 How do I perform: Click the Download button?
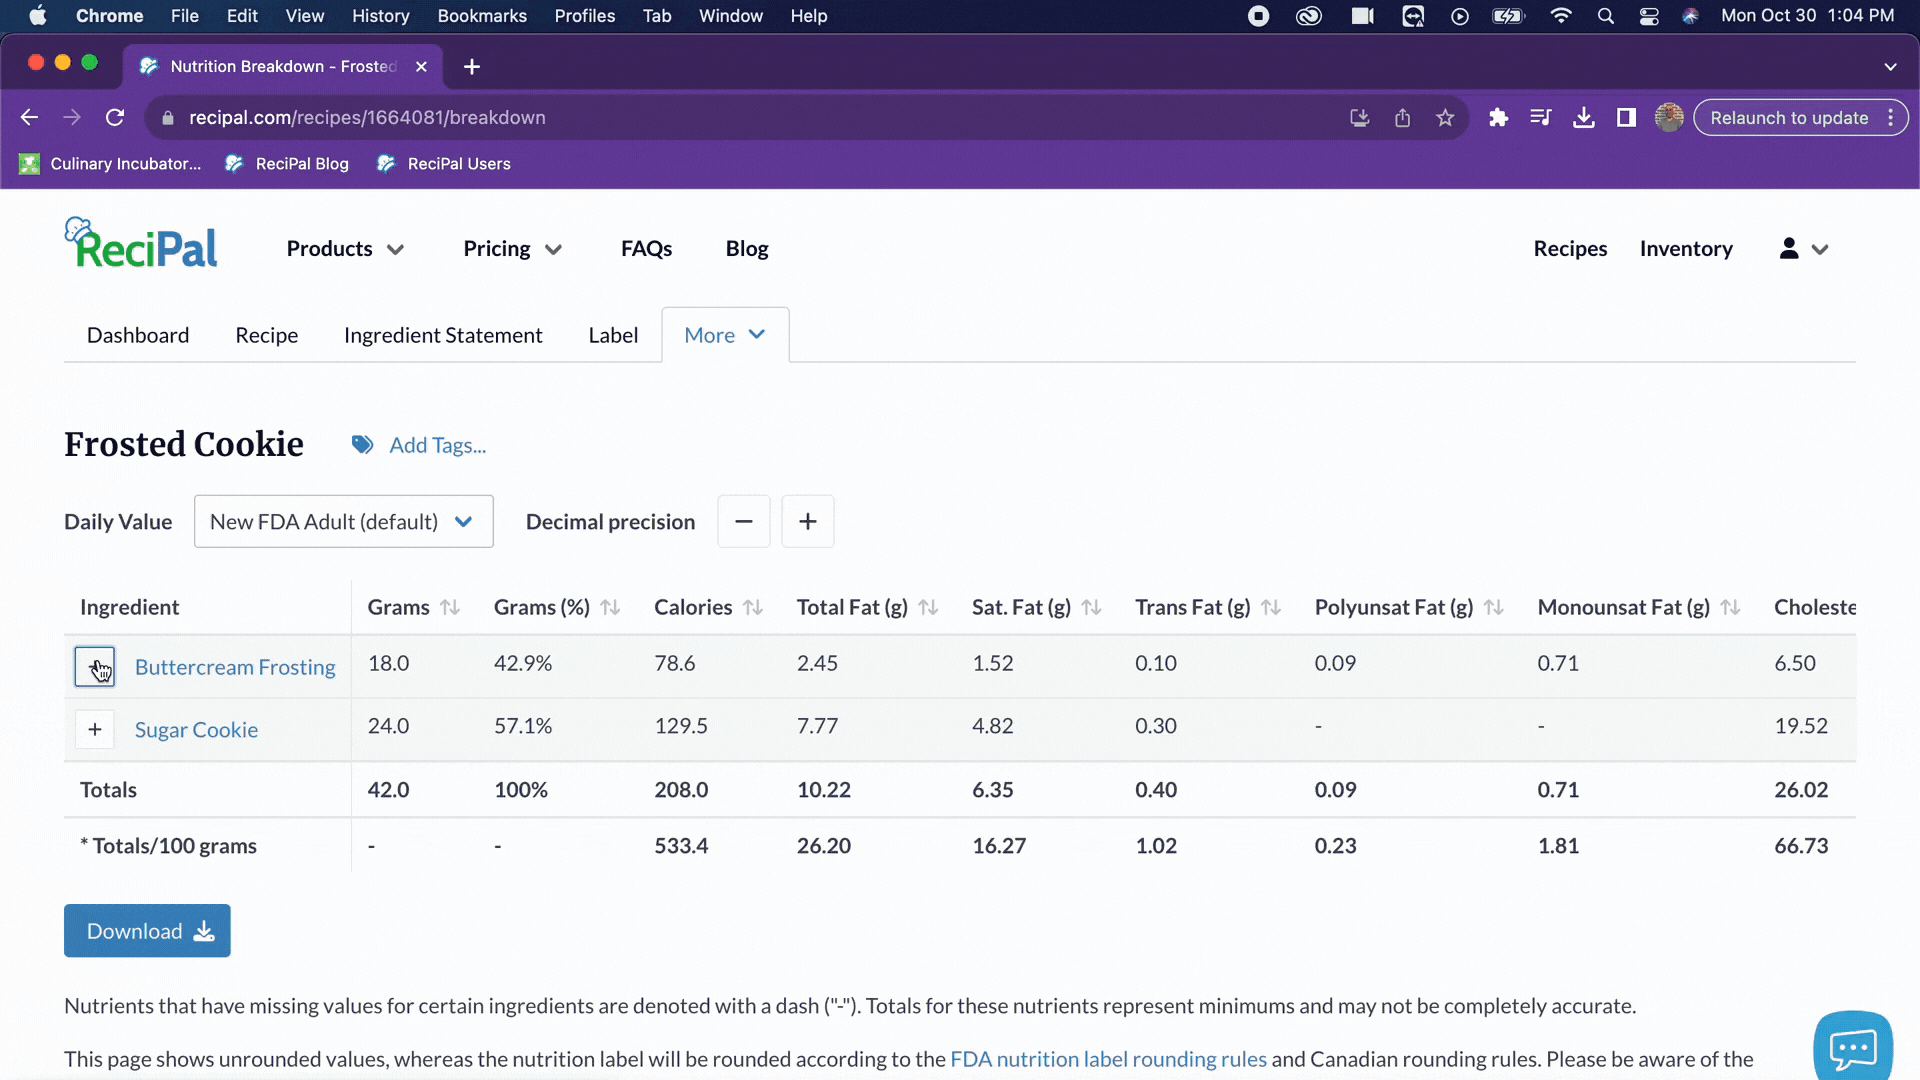tap(147, 931)
